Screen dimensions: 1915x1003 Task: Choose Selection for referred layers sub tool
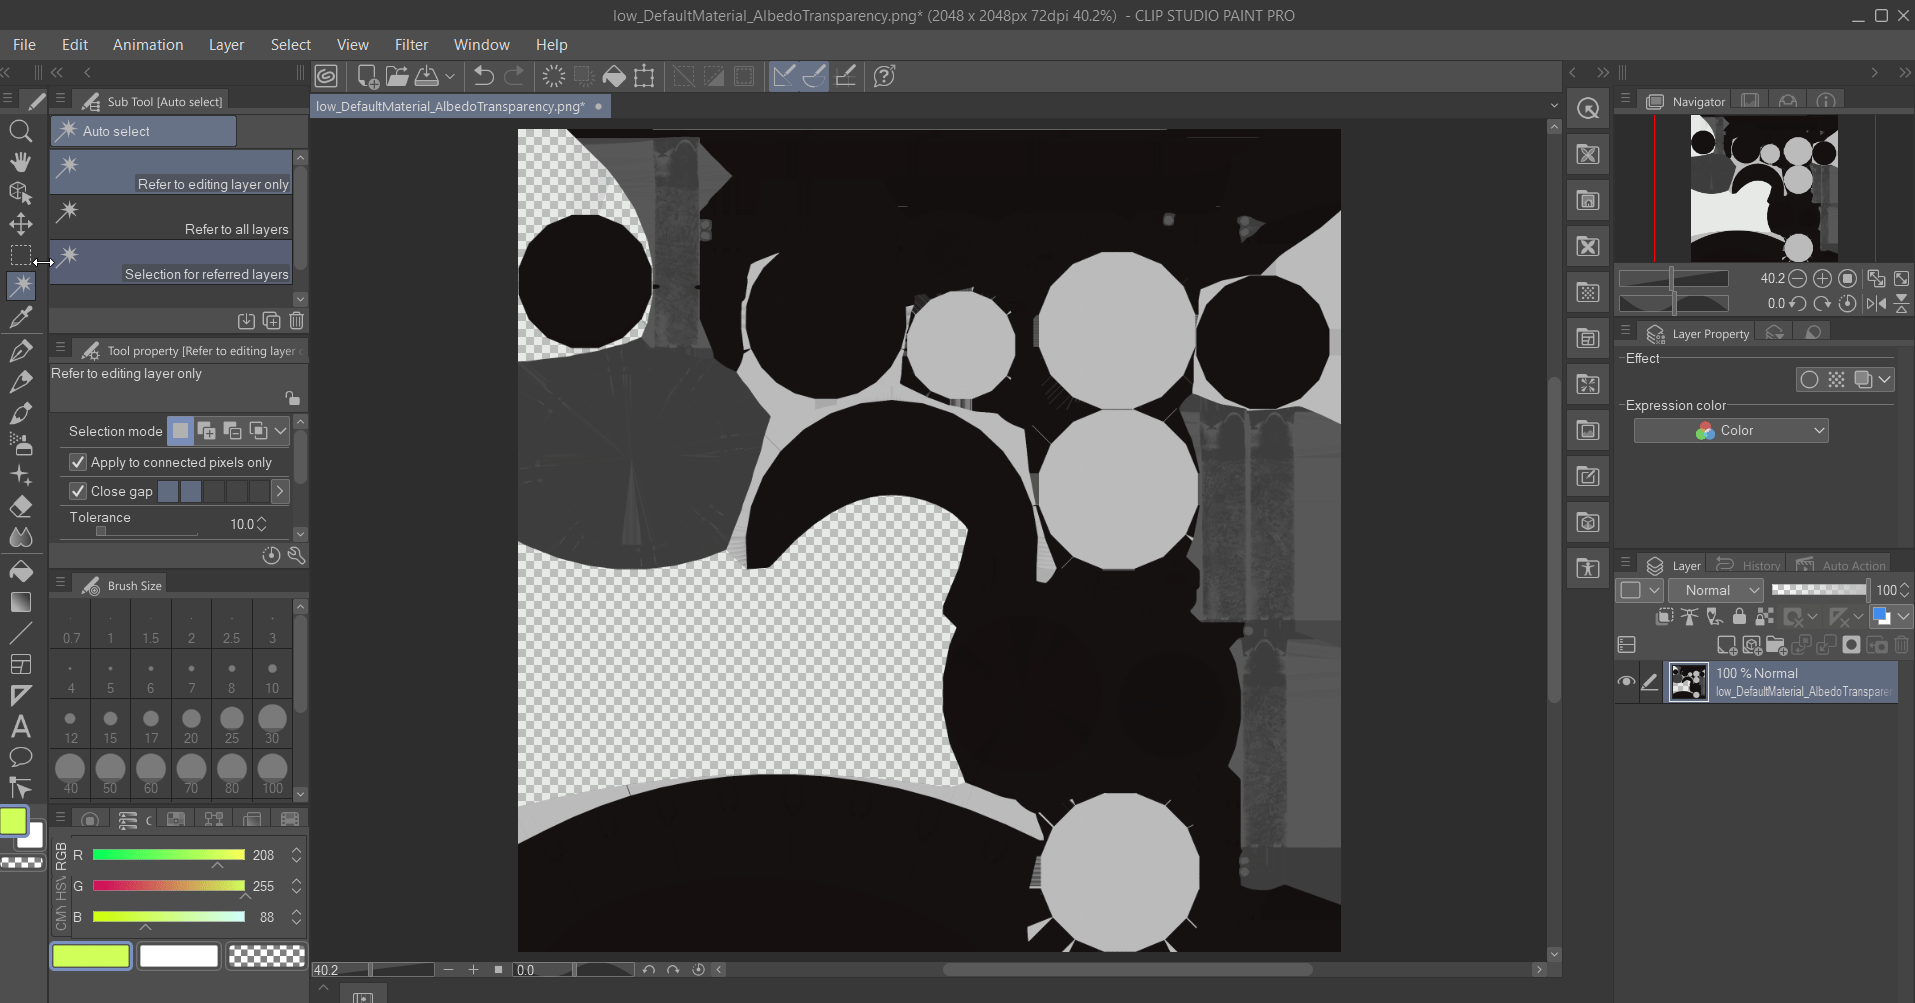click(171, 262)
